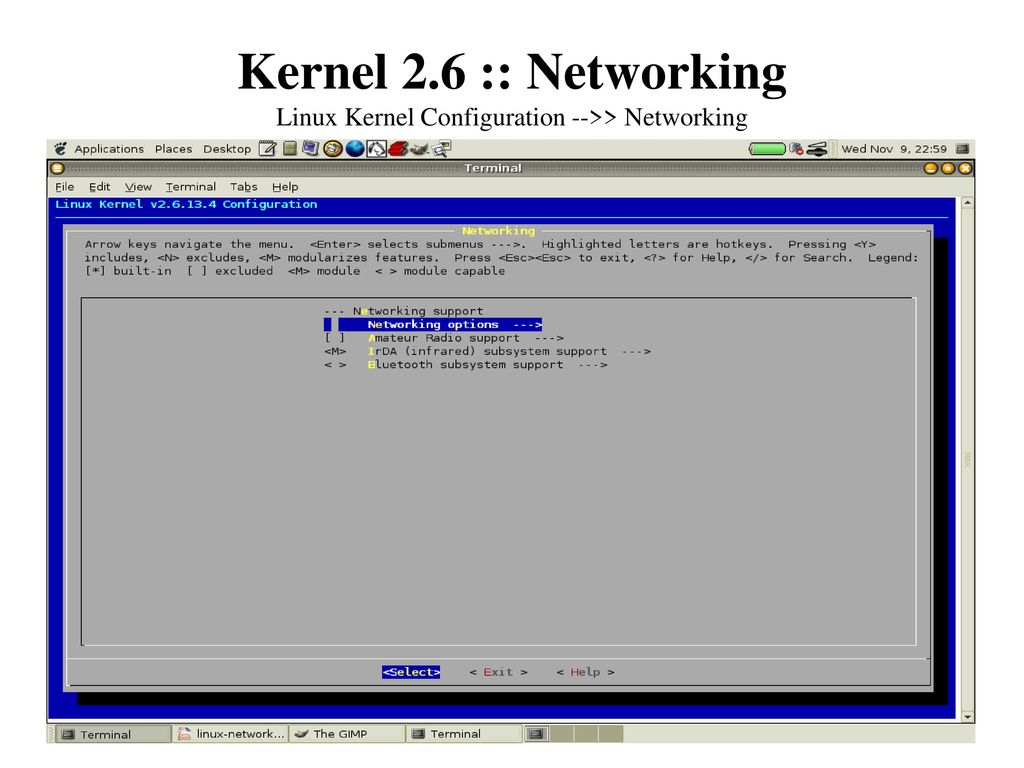Viewport: 1024px width, 768px height.
Task: Click the Wed Nov 9, 22:59 clock
Action: pos(893,149)
